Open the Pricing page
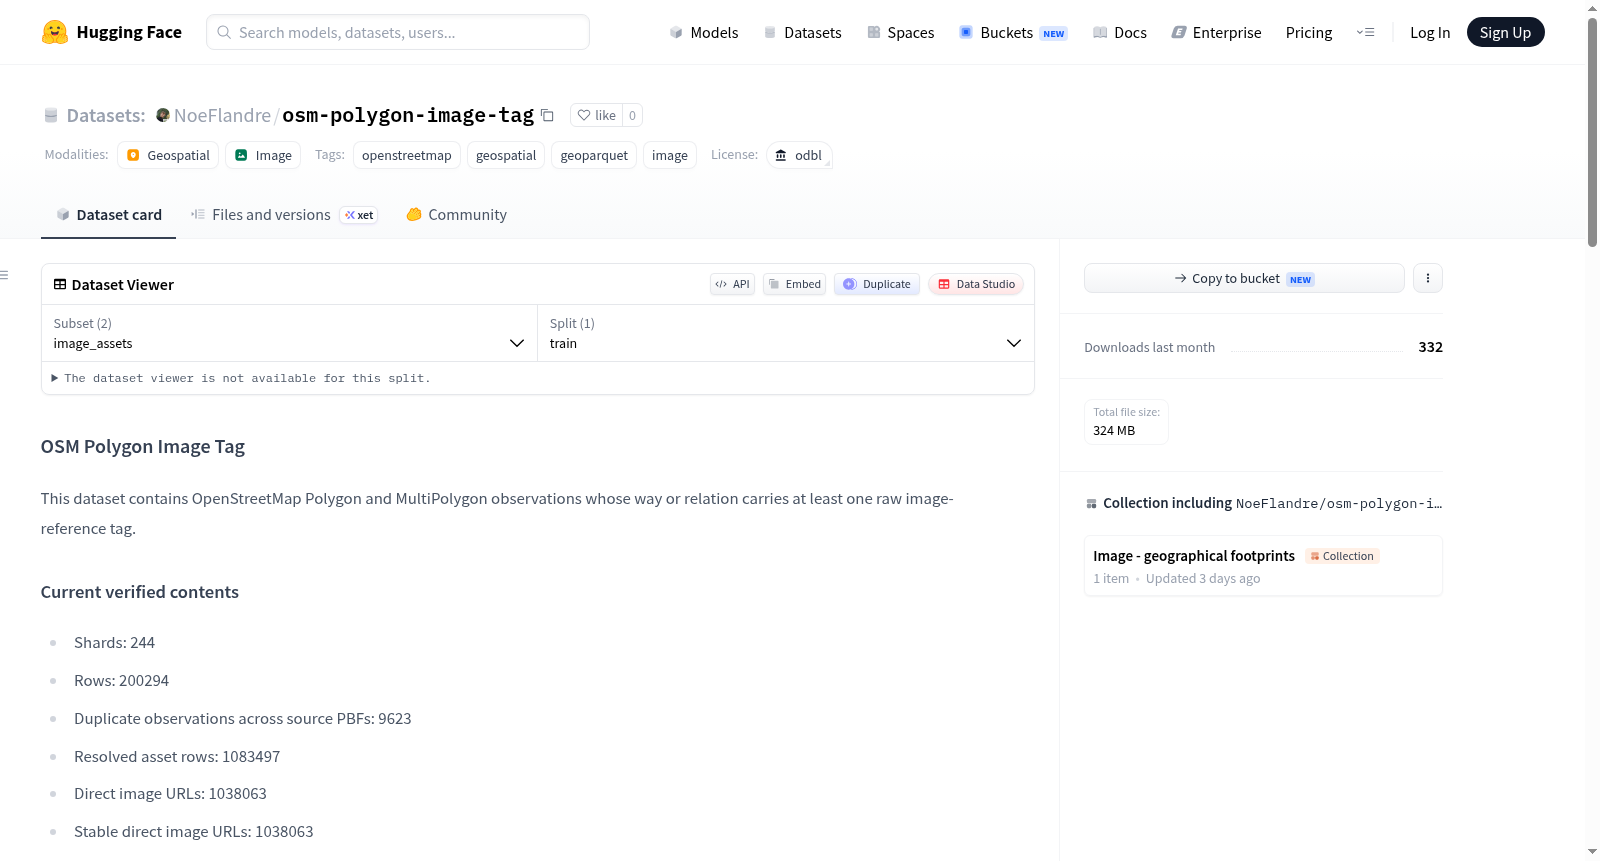Viewport: 1600px width, 861px height. pyautogui.click(x=1309, y=32)
